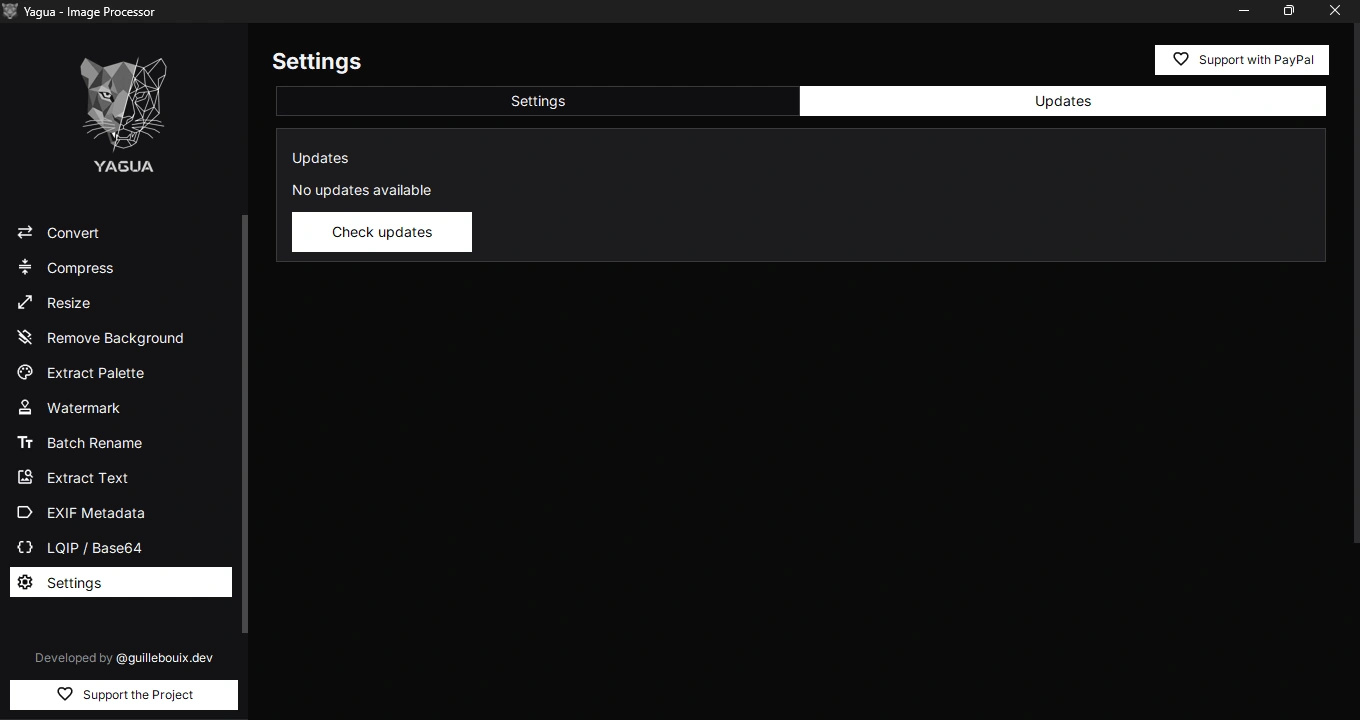Viewport: 1360px width, 720px height.
Task: Open Resize via its diagonal arrow icon
Action: coord(25,302)
